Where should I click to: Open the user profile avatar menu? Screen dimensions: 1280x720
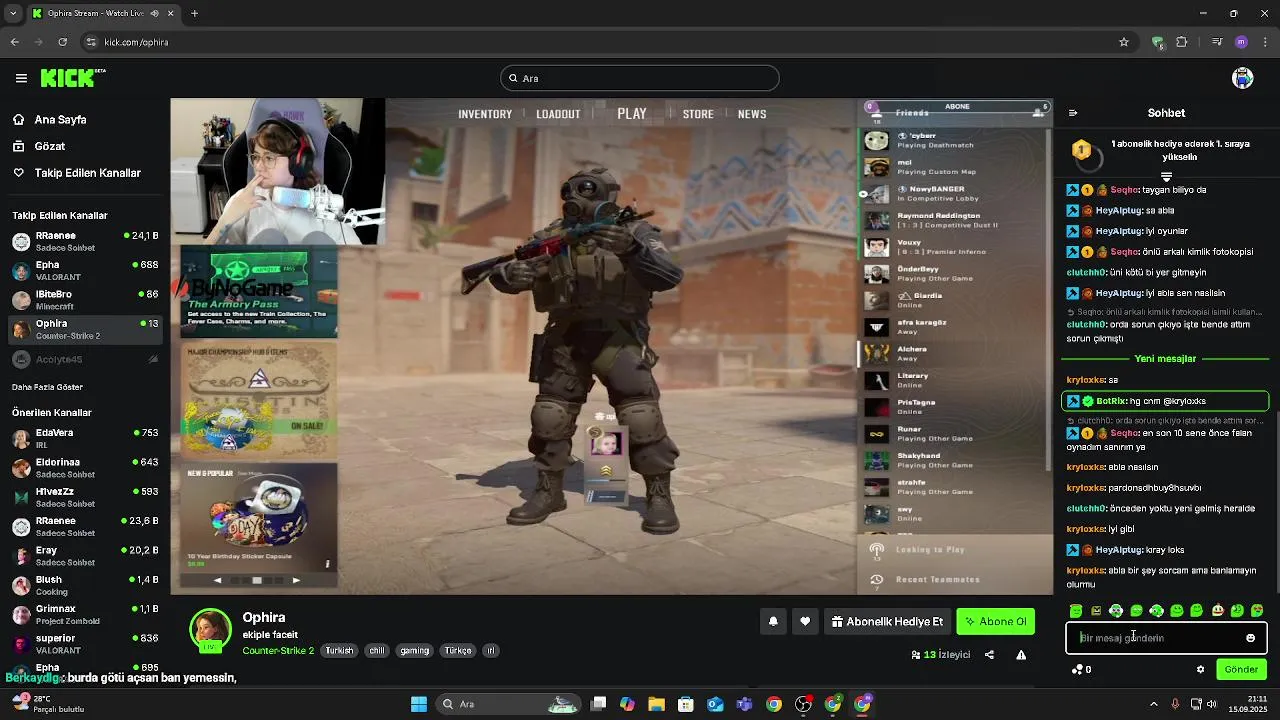(x=1243, y=78)
